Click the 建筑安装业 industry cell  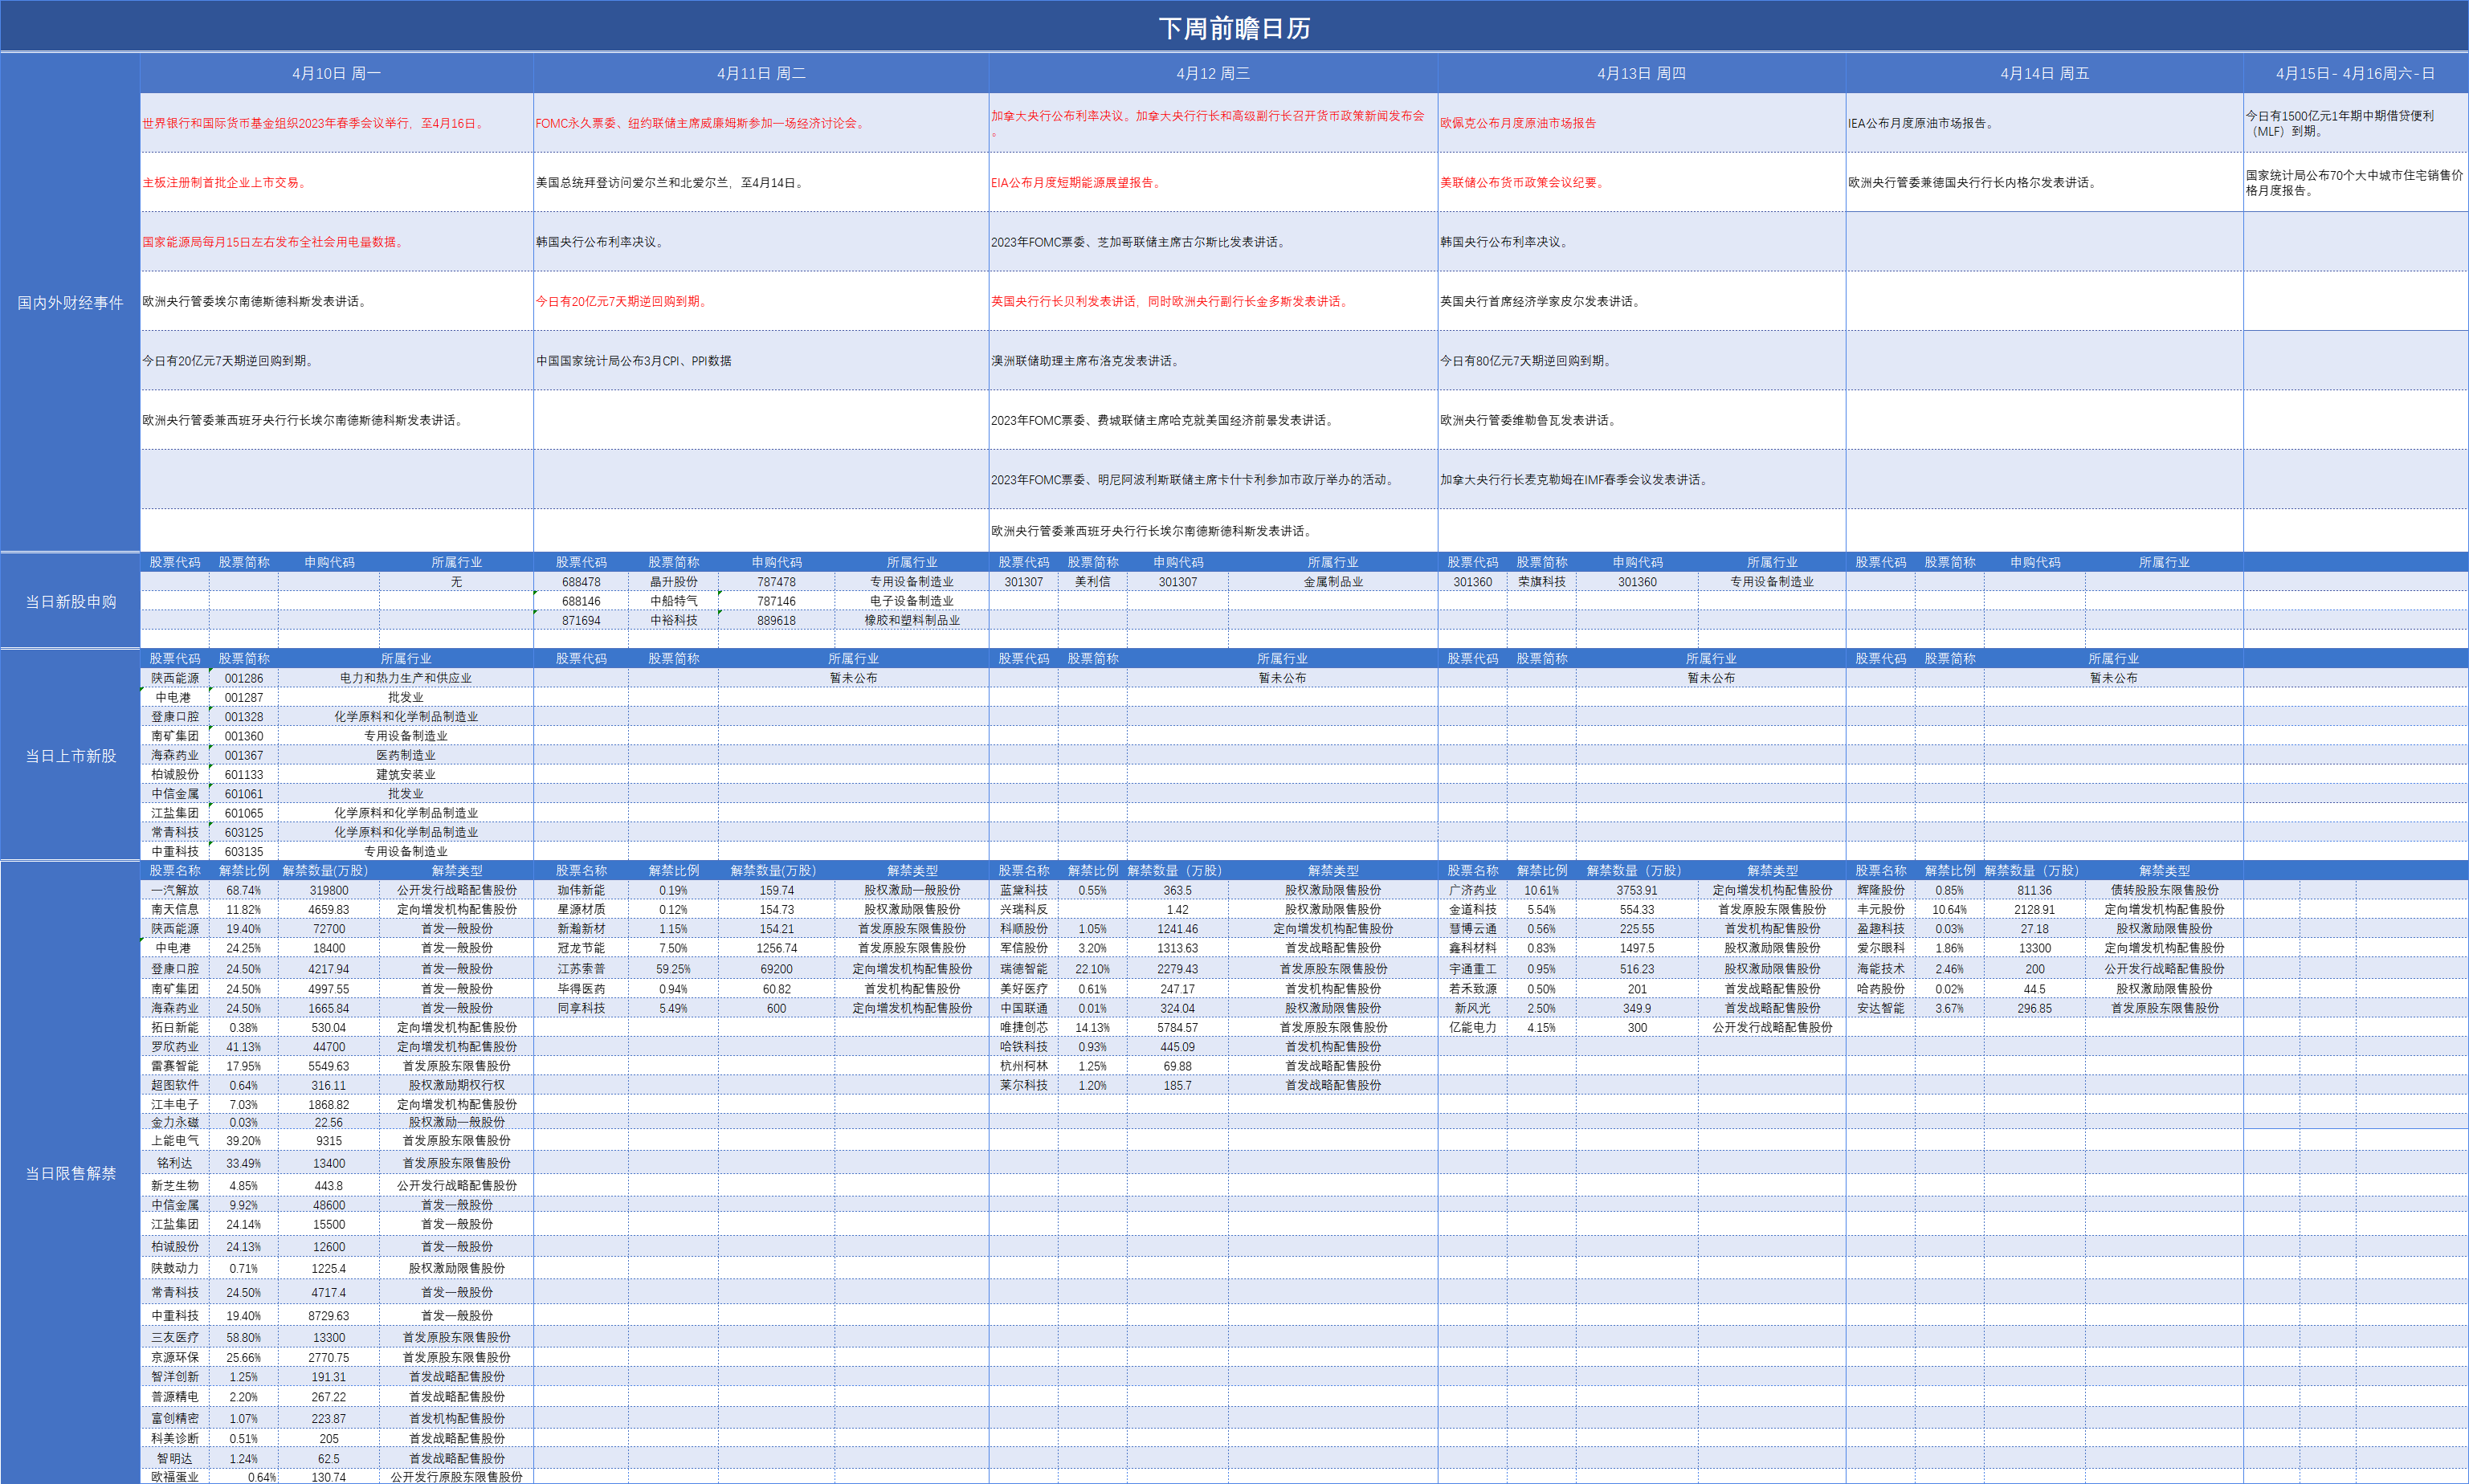pyautogui.click(x=405, y=774)
